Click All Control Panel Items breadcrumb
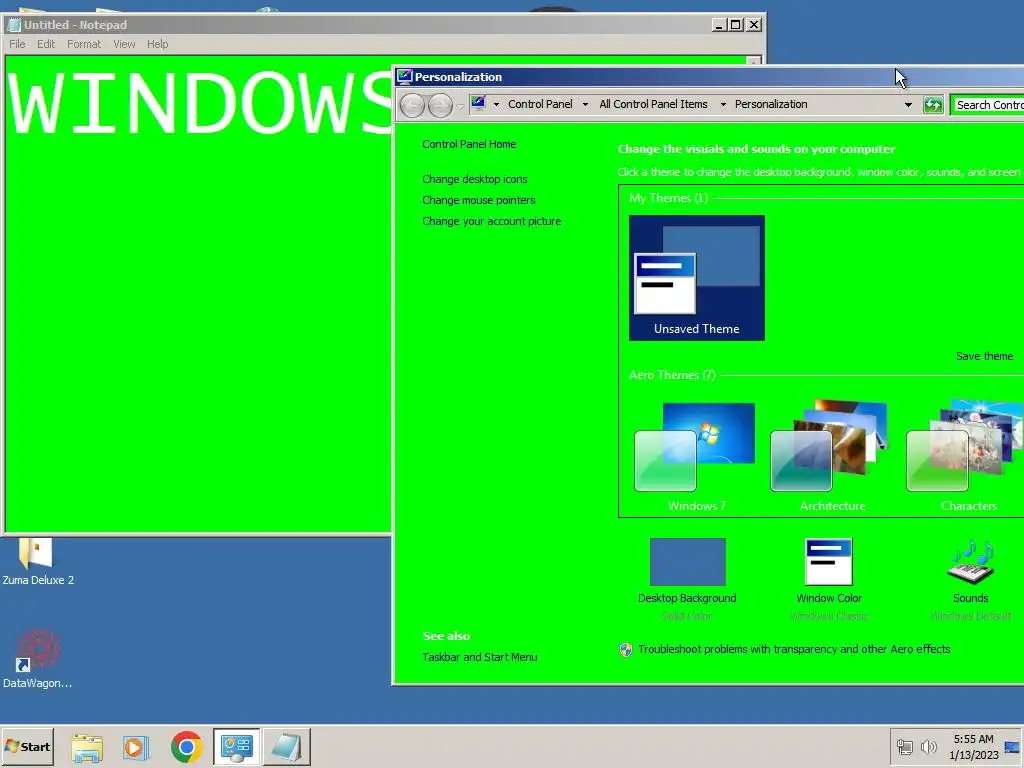Screen dimensions: 1024x768 pyautogui.click(x=653, y=104)
